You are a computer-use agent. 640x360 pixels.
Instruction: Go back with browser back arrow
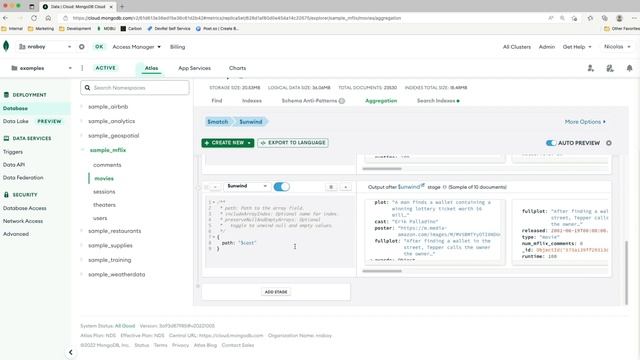tap(5, 18)
